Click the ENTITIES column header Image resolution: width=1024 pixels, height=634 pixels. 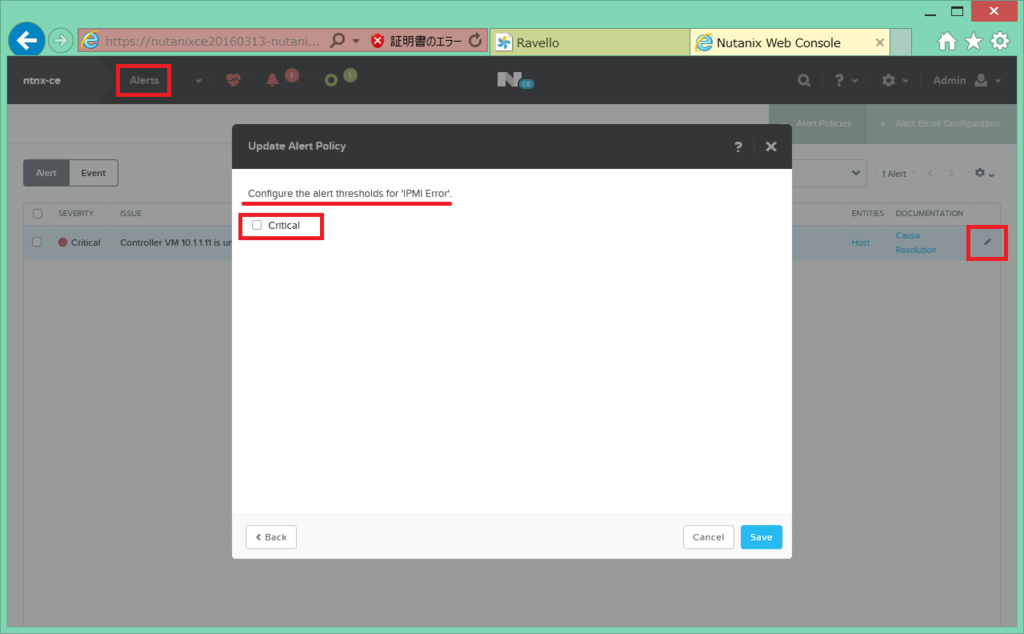[x=867, y=214]
